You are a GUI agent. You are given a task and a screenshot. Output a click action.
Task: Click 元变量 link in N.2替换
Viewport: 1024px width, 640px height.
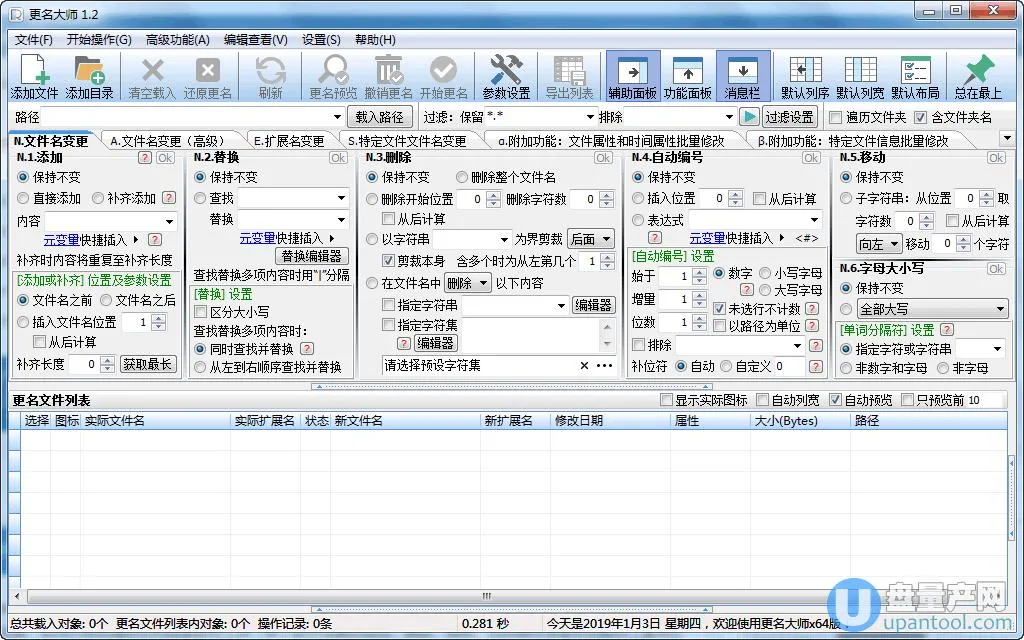(257, 238)
